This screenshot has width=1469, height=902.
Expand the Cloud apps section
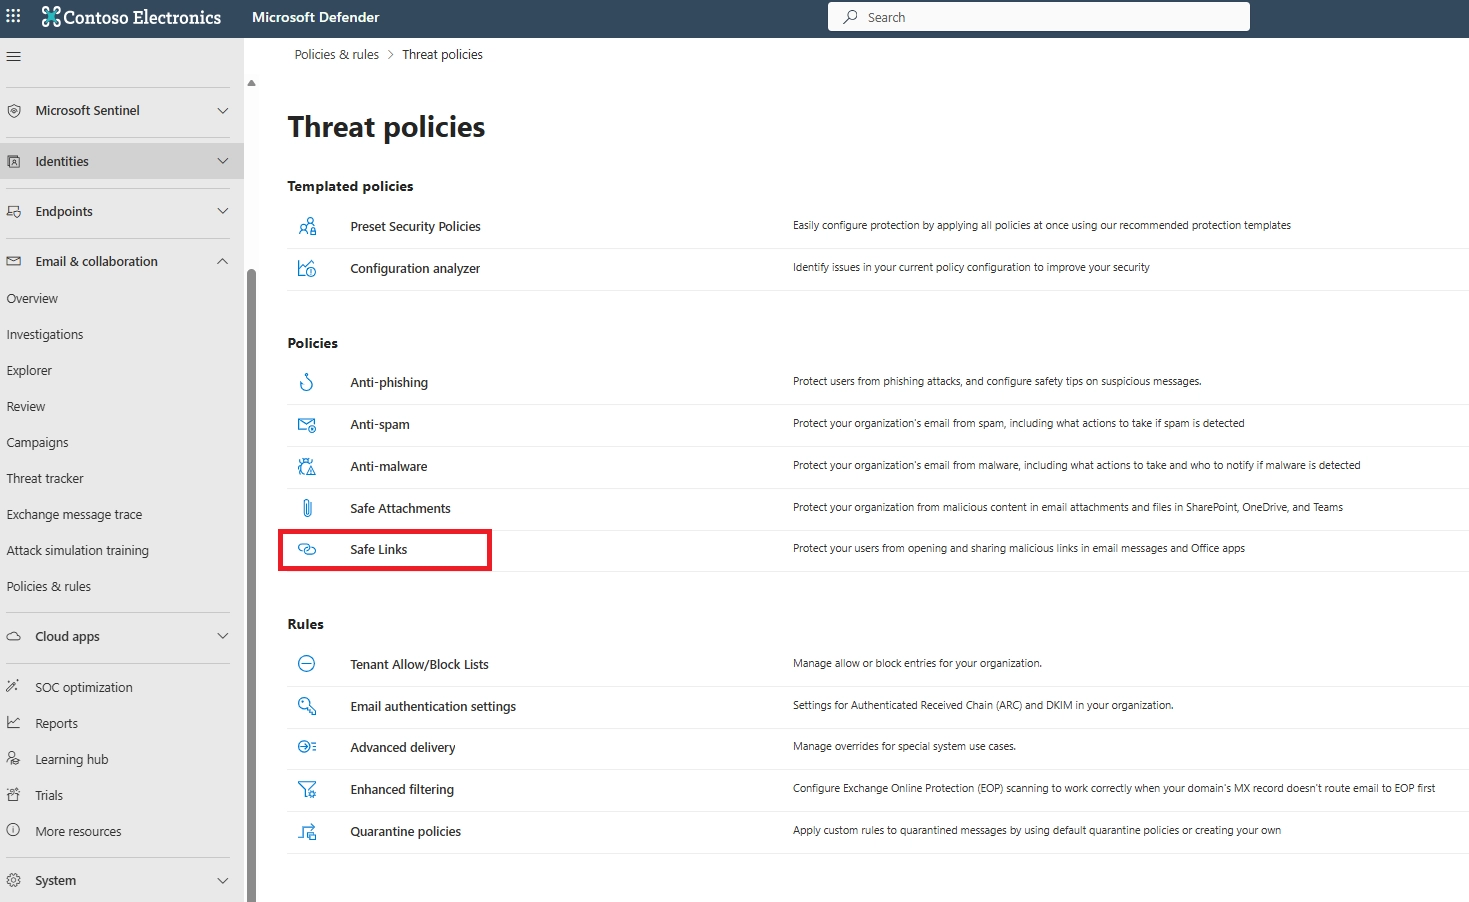click(x=222, y=636)
